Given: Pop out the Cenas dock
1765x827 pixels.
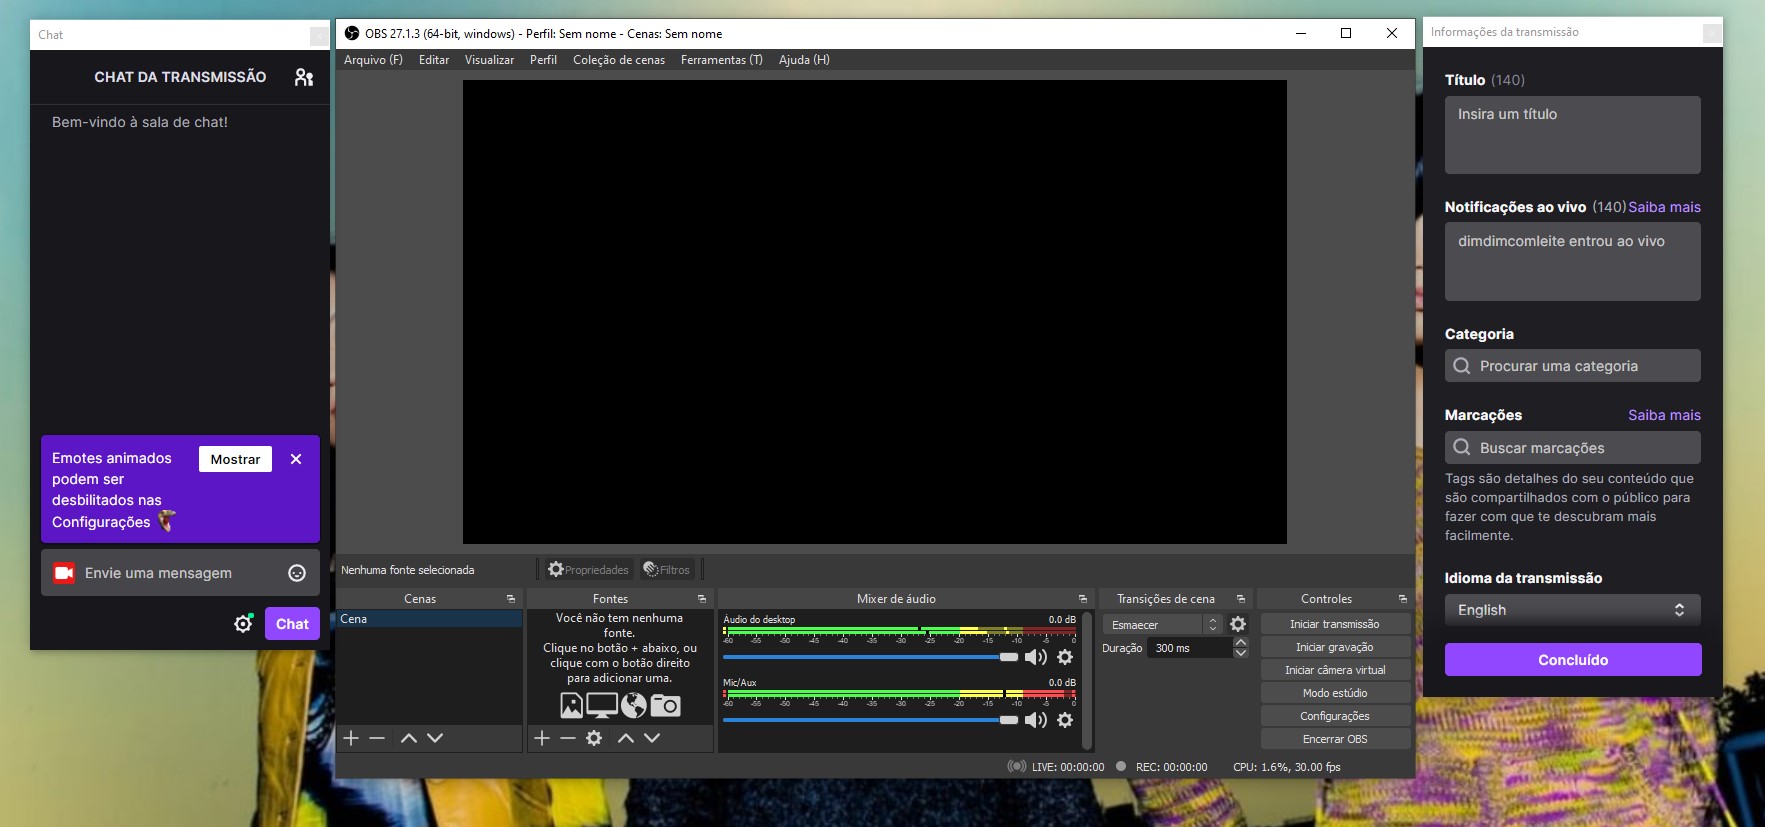Looking at the screenshot, I should coord(511,599).
